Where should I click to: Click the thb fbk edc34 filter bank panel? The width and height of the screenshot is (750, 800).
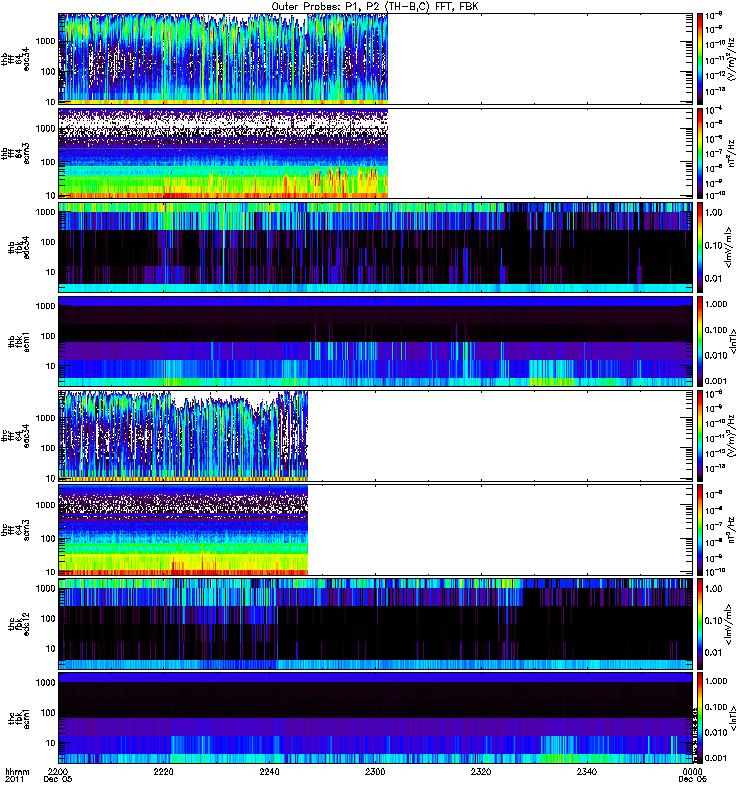point(376,247)
